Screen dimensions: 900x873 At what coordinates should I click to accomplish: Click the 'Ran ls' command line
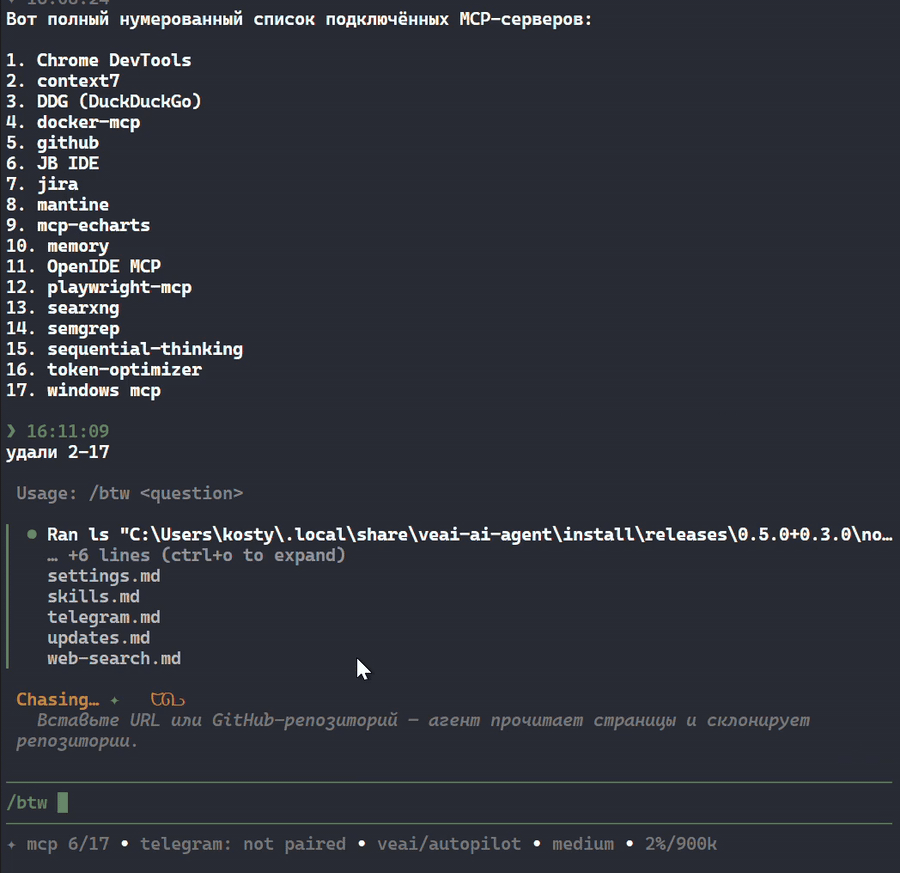point(470,535)
